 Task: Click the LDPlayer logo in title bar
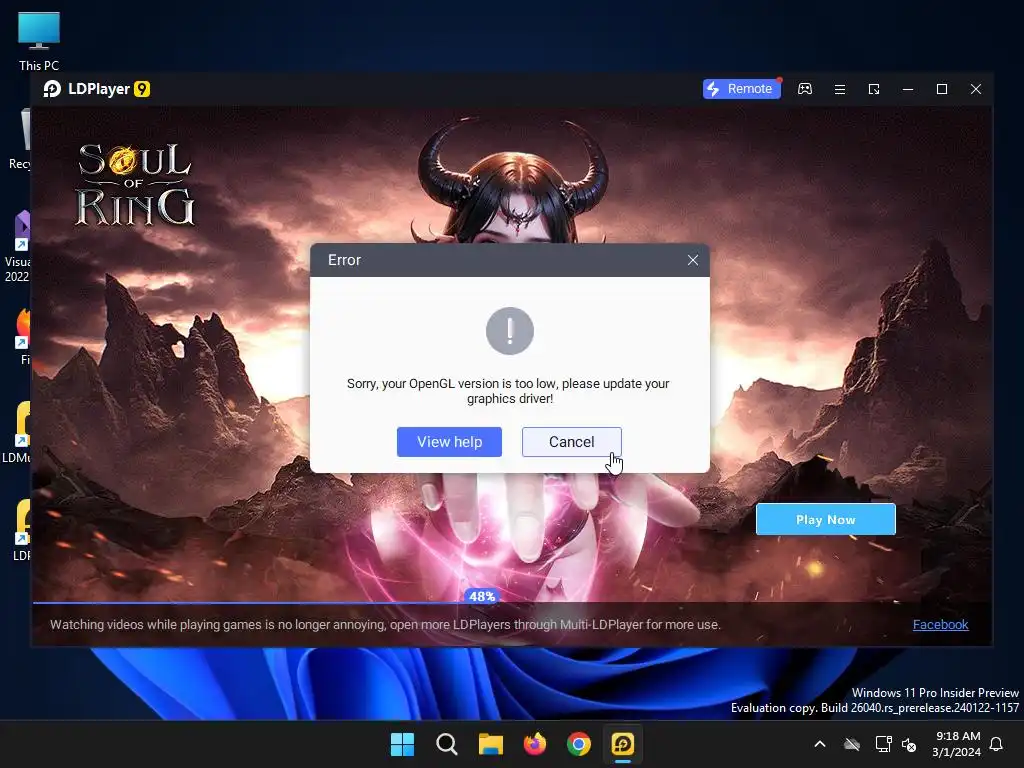(97, 89)
